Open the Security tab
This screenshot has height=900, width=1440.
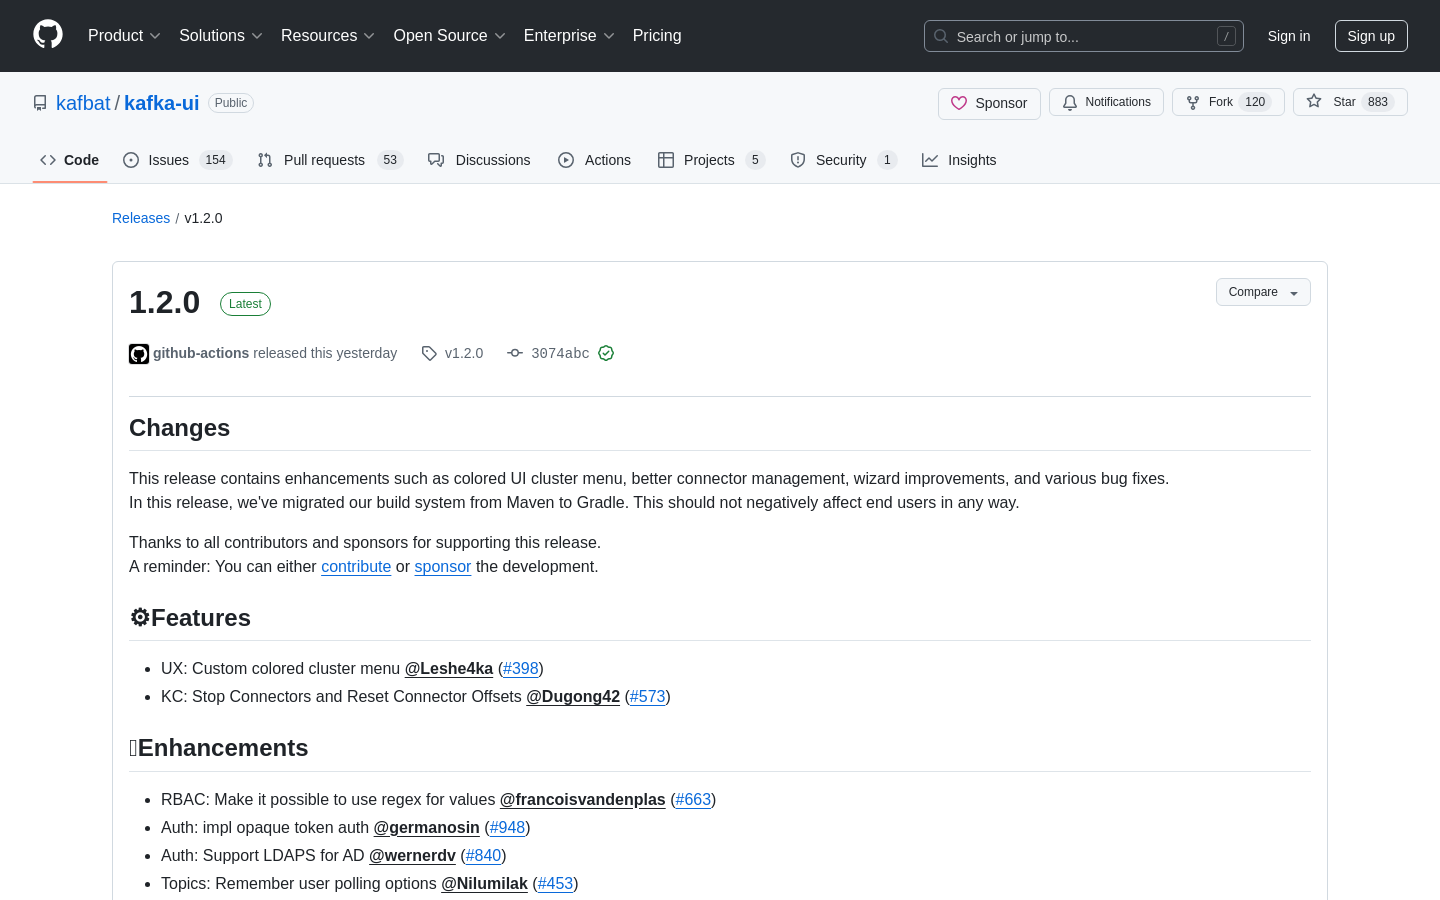point(844,160)
